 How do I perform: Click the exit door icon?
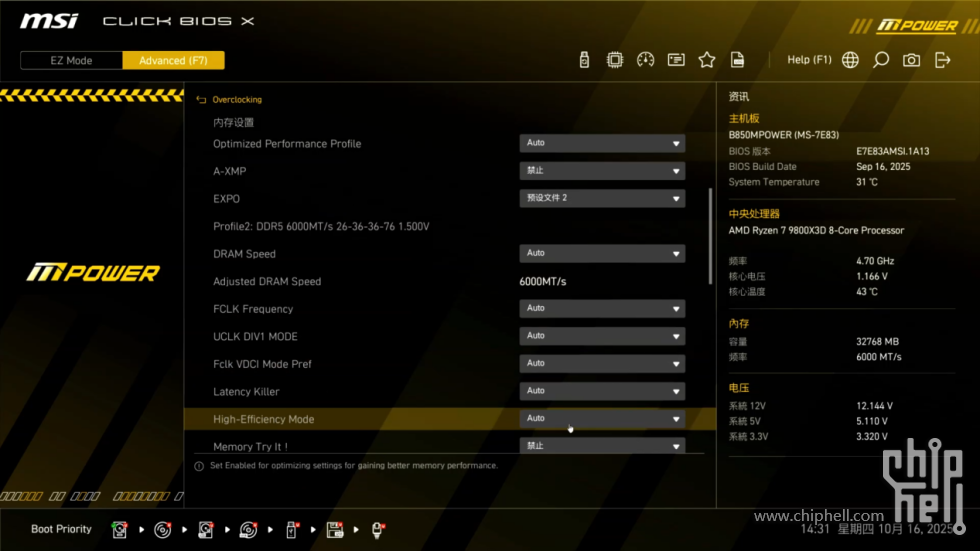[942, 60]
